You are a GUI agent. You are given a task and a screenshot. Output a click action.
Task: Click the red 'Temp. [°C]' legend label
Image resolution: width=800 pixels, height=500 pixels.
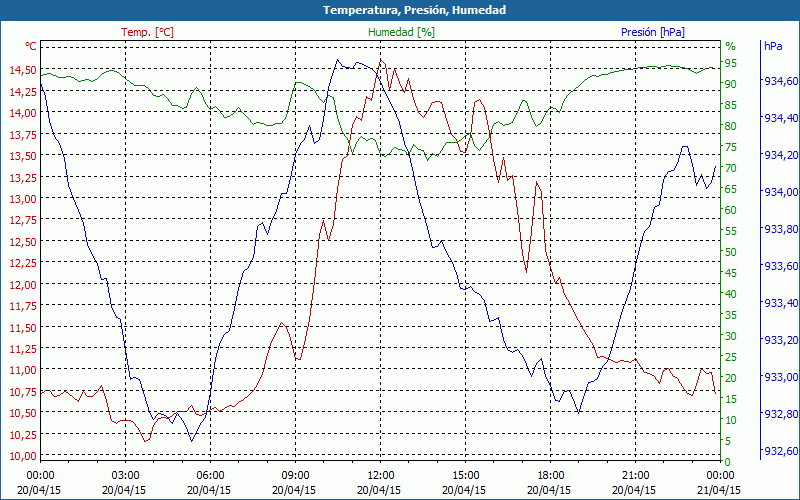click(x=147, y=32)
